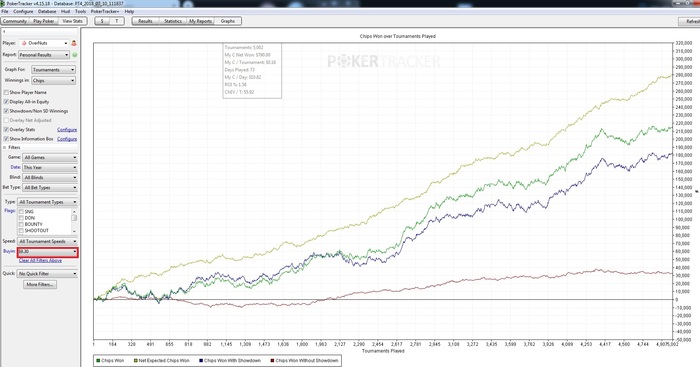Collapse the Filters section
The image size is (700, 367).
point(5,147)
